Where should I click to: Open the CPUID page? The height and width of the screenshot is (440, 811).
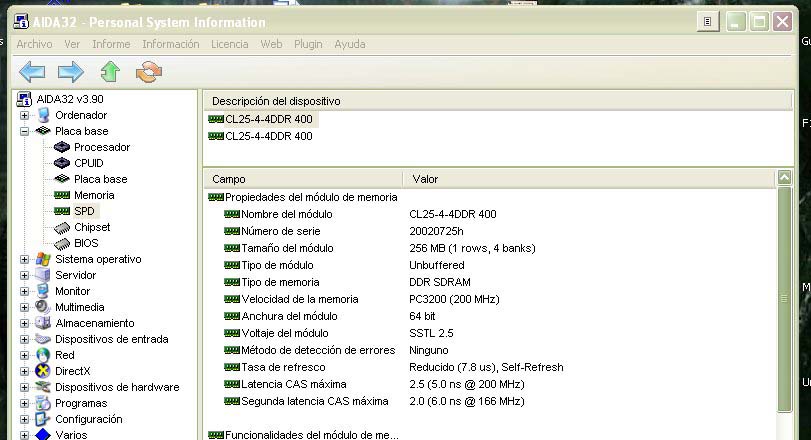pos(88,163)
